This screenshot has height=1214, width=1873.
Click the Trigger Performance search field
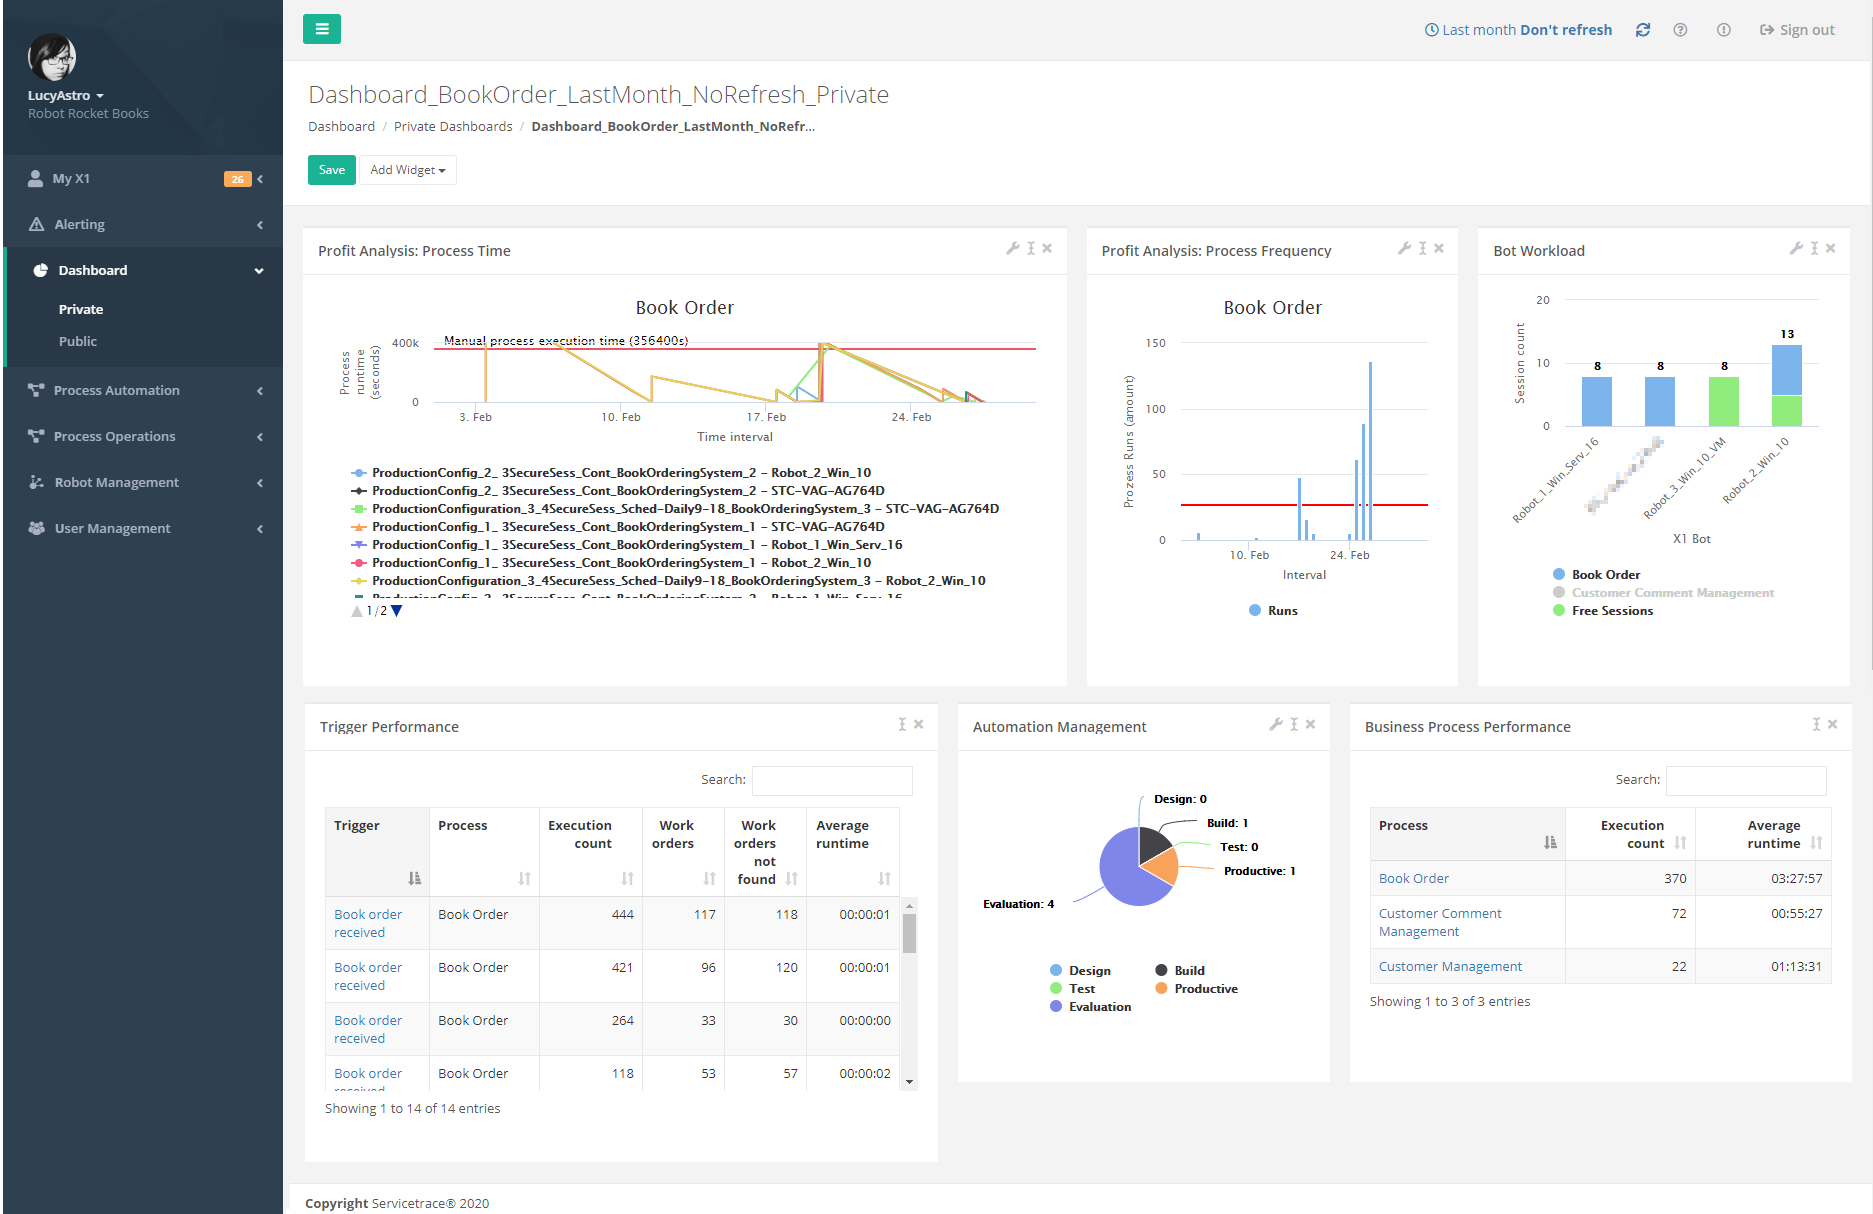[831, 780]
